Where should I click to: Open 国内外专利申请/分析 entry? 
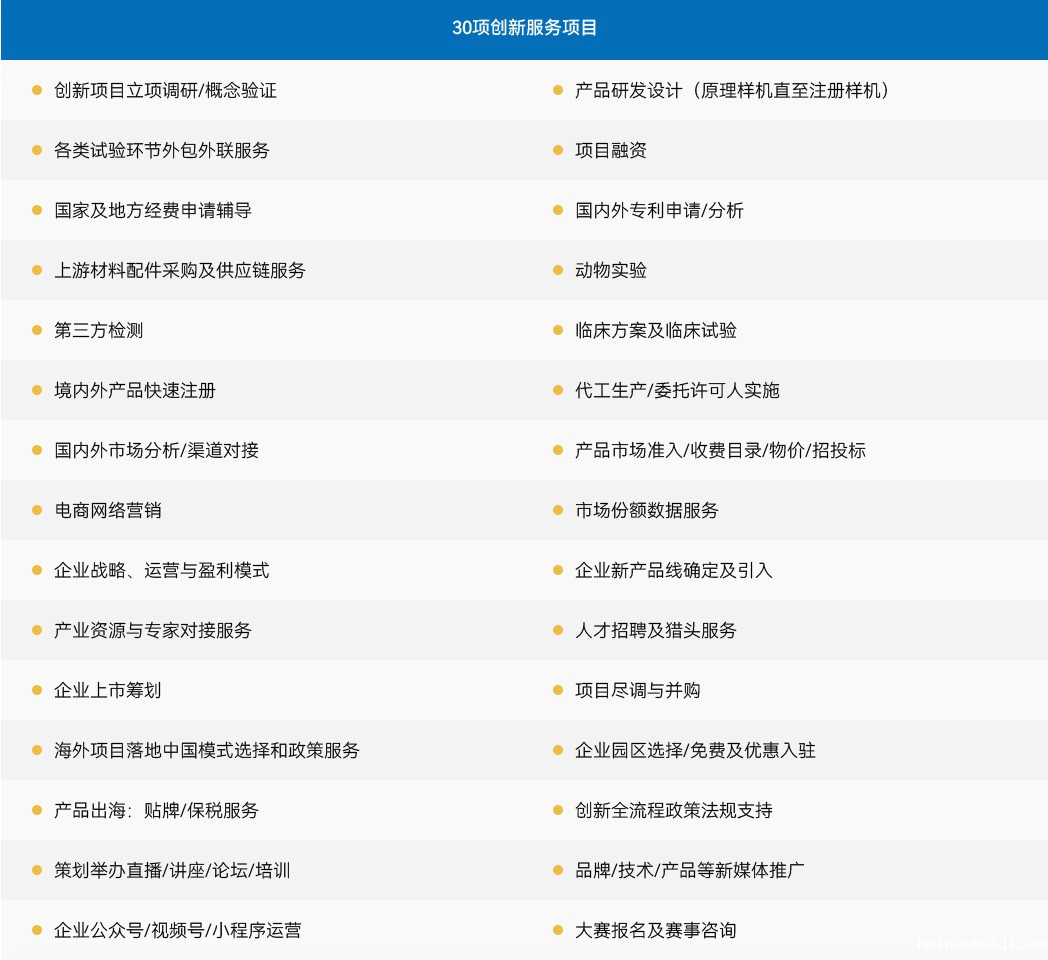659,210
